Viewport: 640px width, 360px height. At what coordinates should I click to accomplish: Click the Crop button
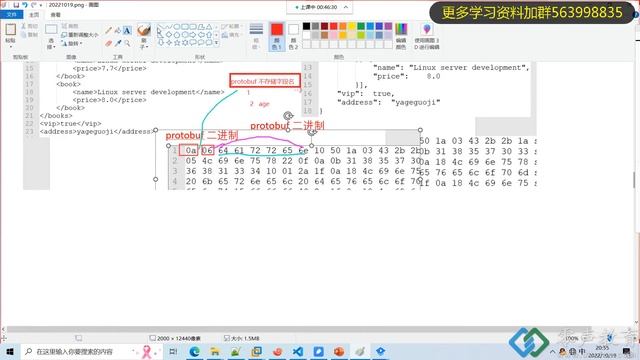point(70,26)
